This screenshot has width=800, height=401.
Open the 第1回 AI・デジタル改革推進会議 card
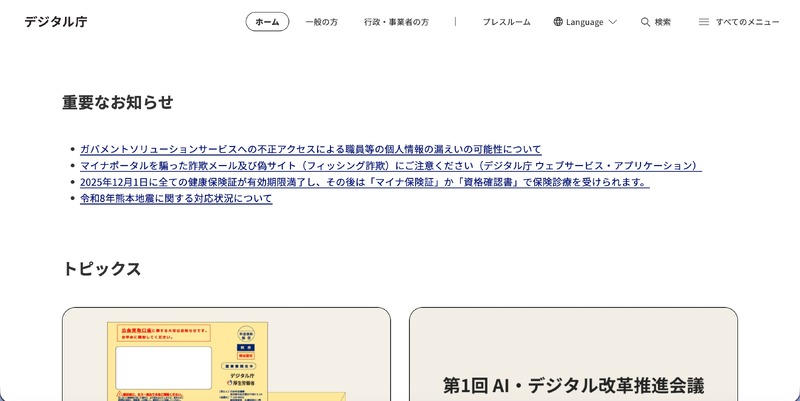coord(573,354)
